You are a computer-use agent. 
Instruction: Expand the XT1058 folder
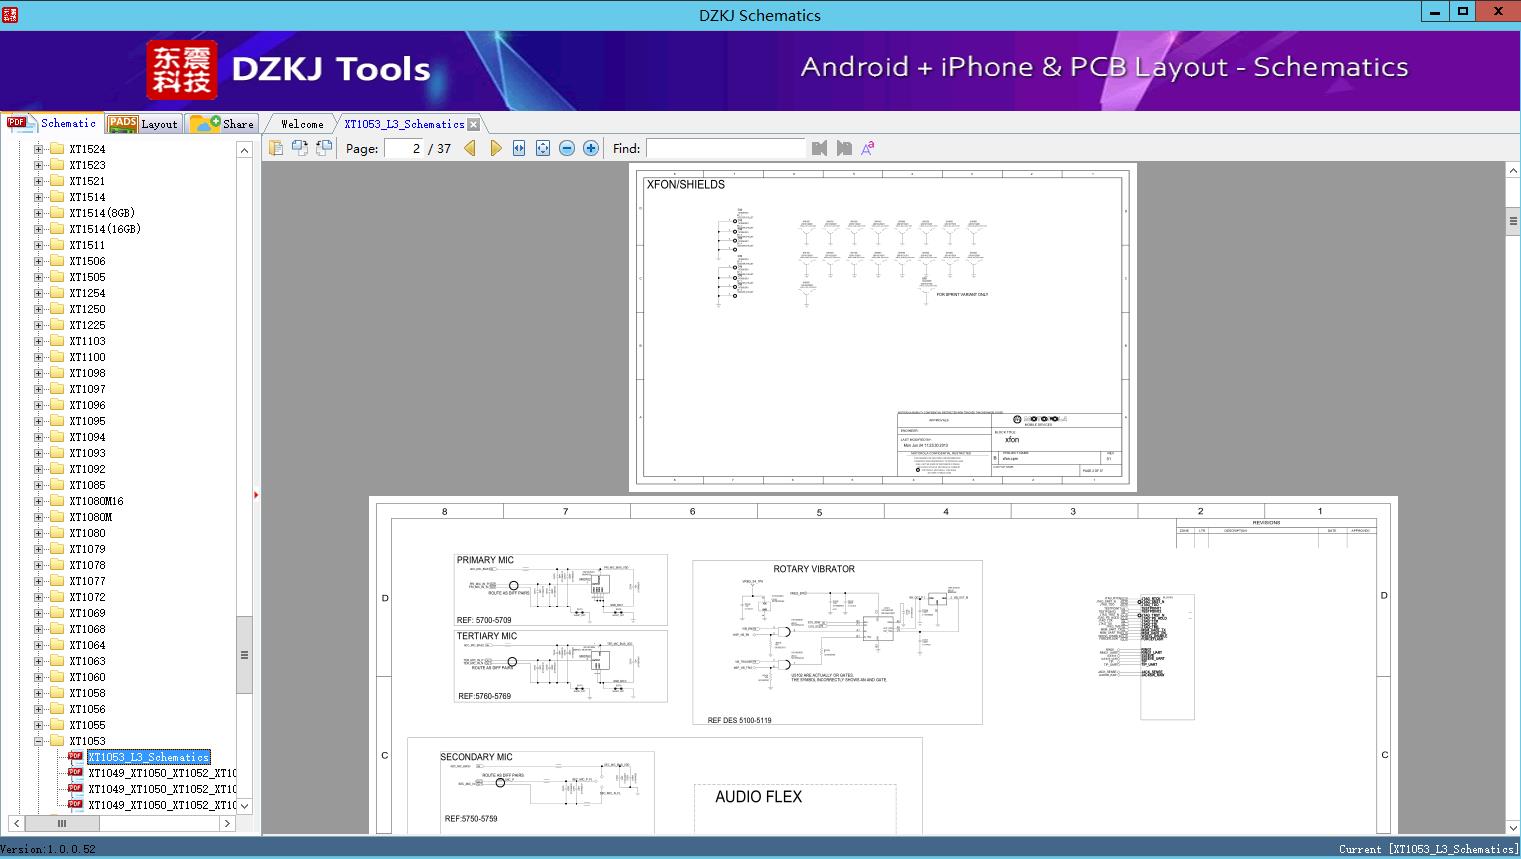point(38,693)
